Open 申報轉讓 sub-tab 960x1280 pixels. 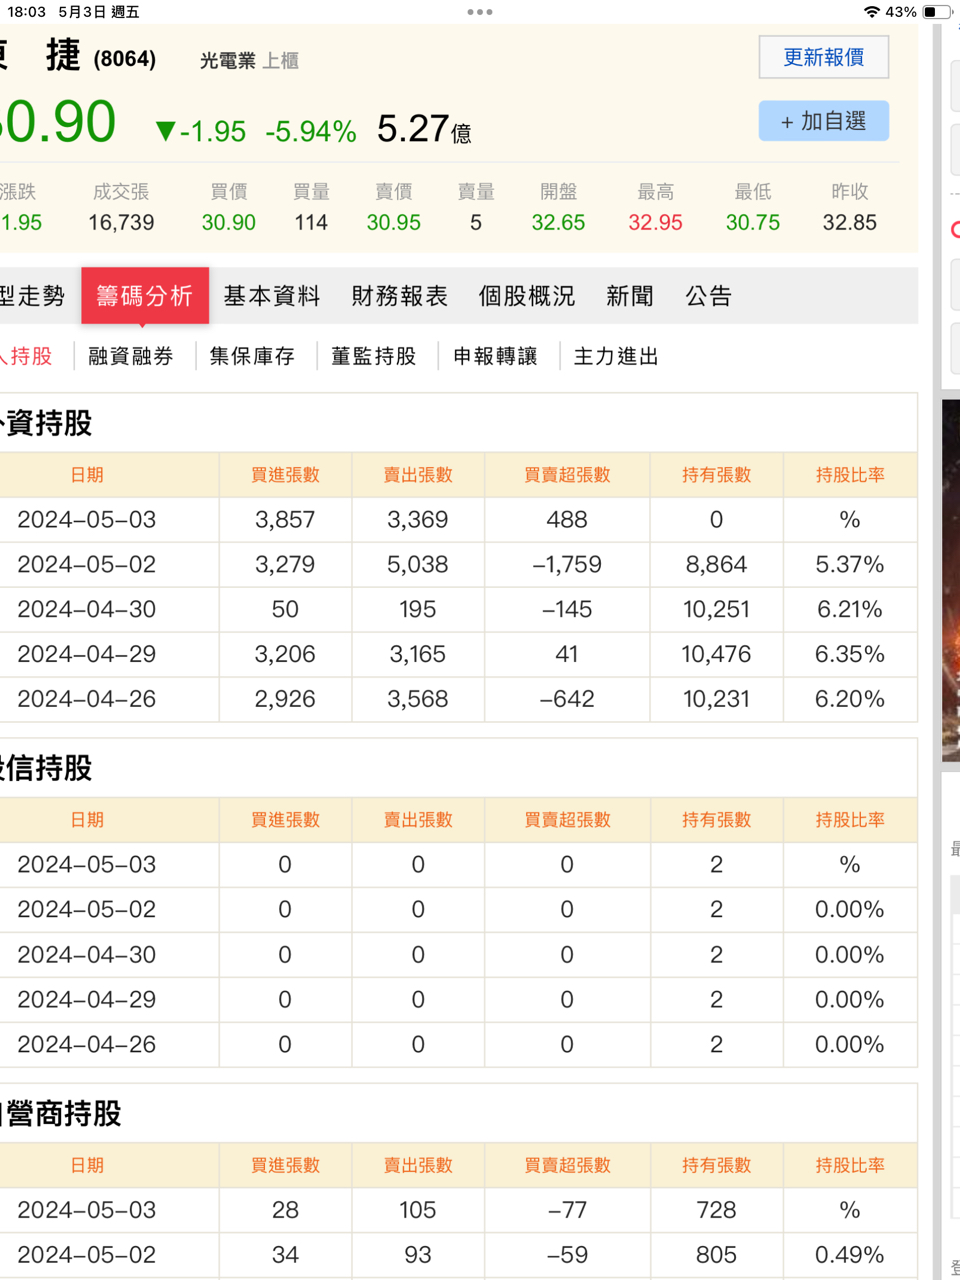(495, 356)
